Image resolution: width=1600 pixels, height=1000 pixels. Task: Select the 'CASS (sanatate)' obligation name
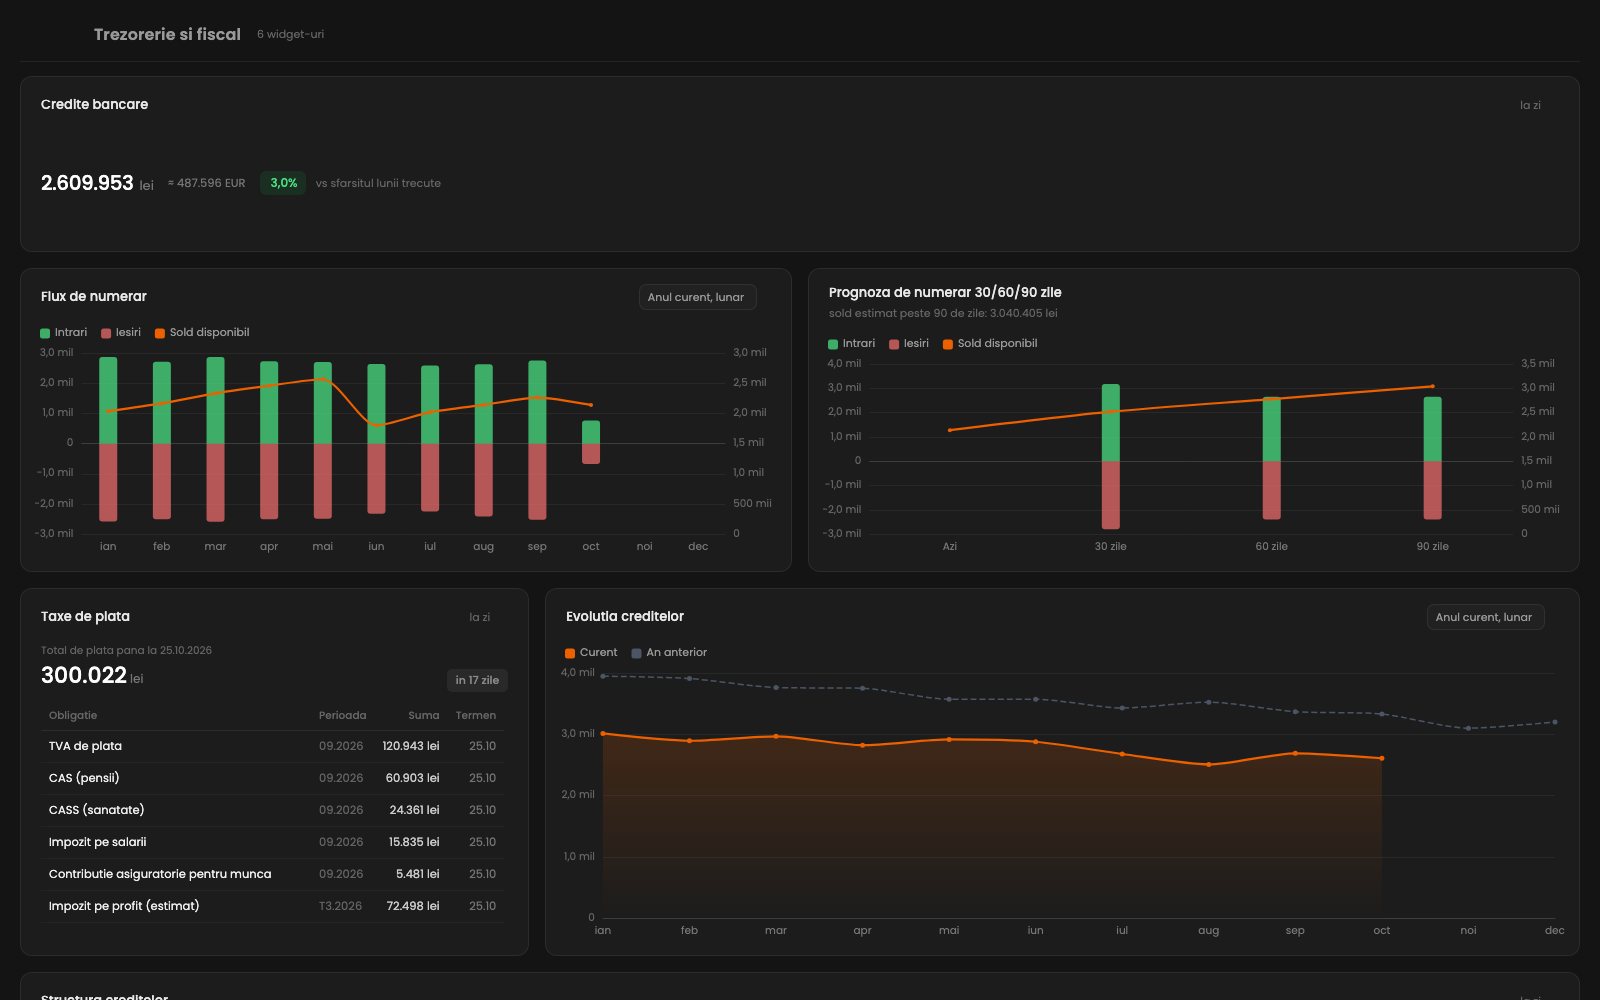pyautogui.click(x=96, y=810)
